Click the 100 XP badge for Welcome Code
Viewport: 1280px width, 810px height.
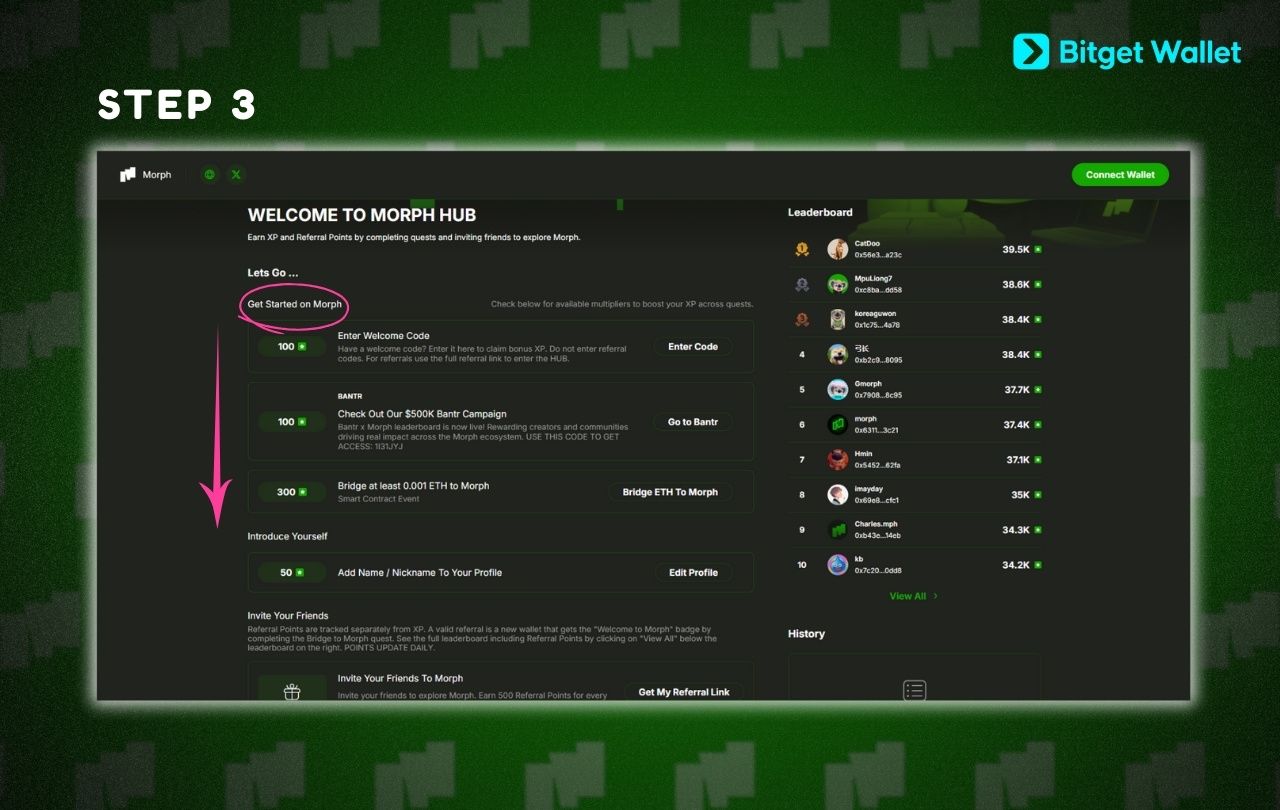pyautogui.click(x=292, y=347)
